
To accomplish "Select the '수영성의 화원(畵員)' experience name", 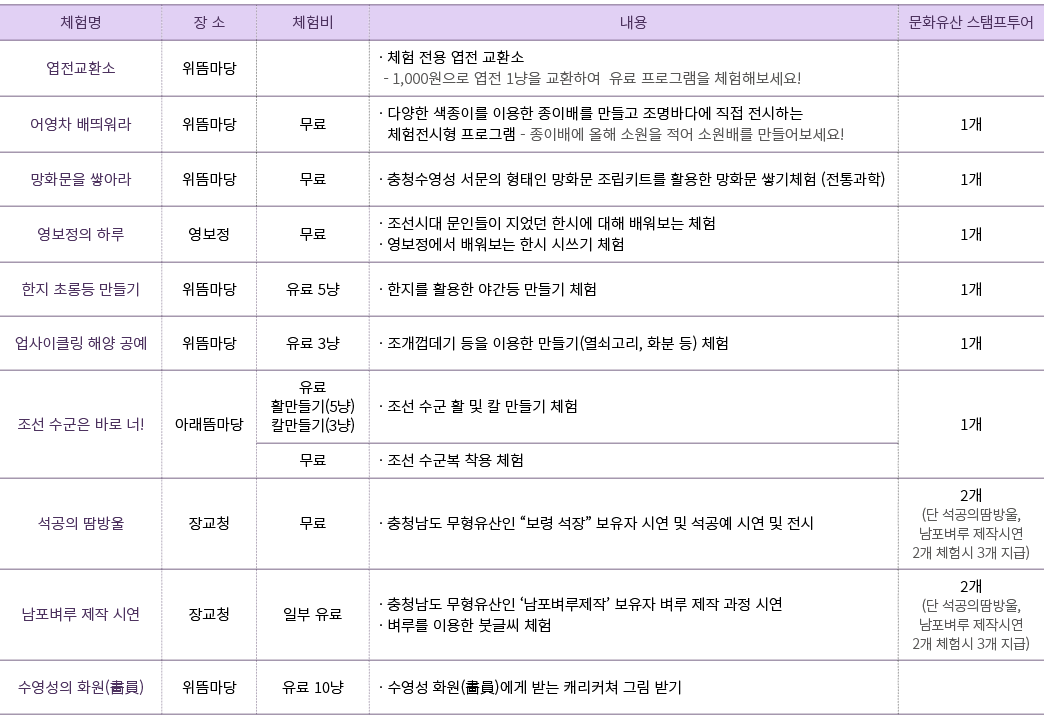I will tap(81, 688).
